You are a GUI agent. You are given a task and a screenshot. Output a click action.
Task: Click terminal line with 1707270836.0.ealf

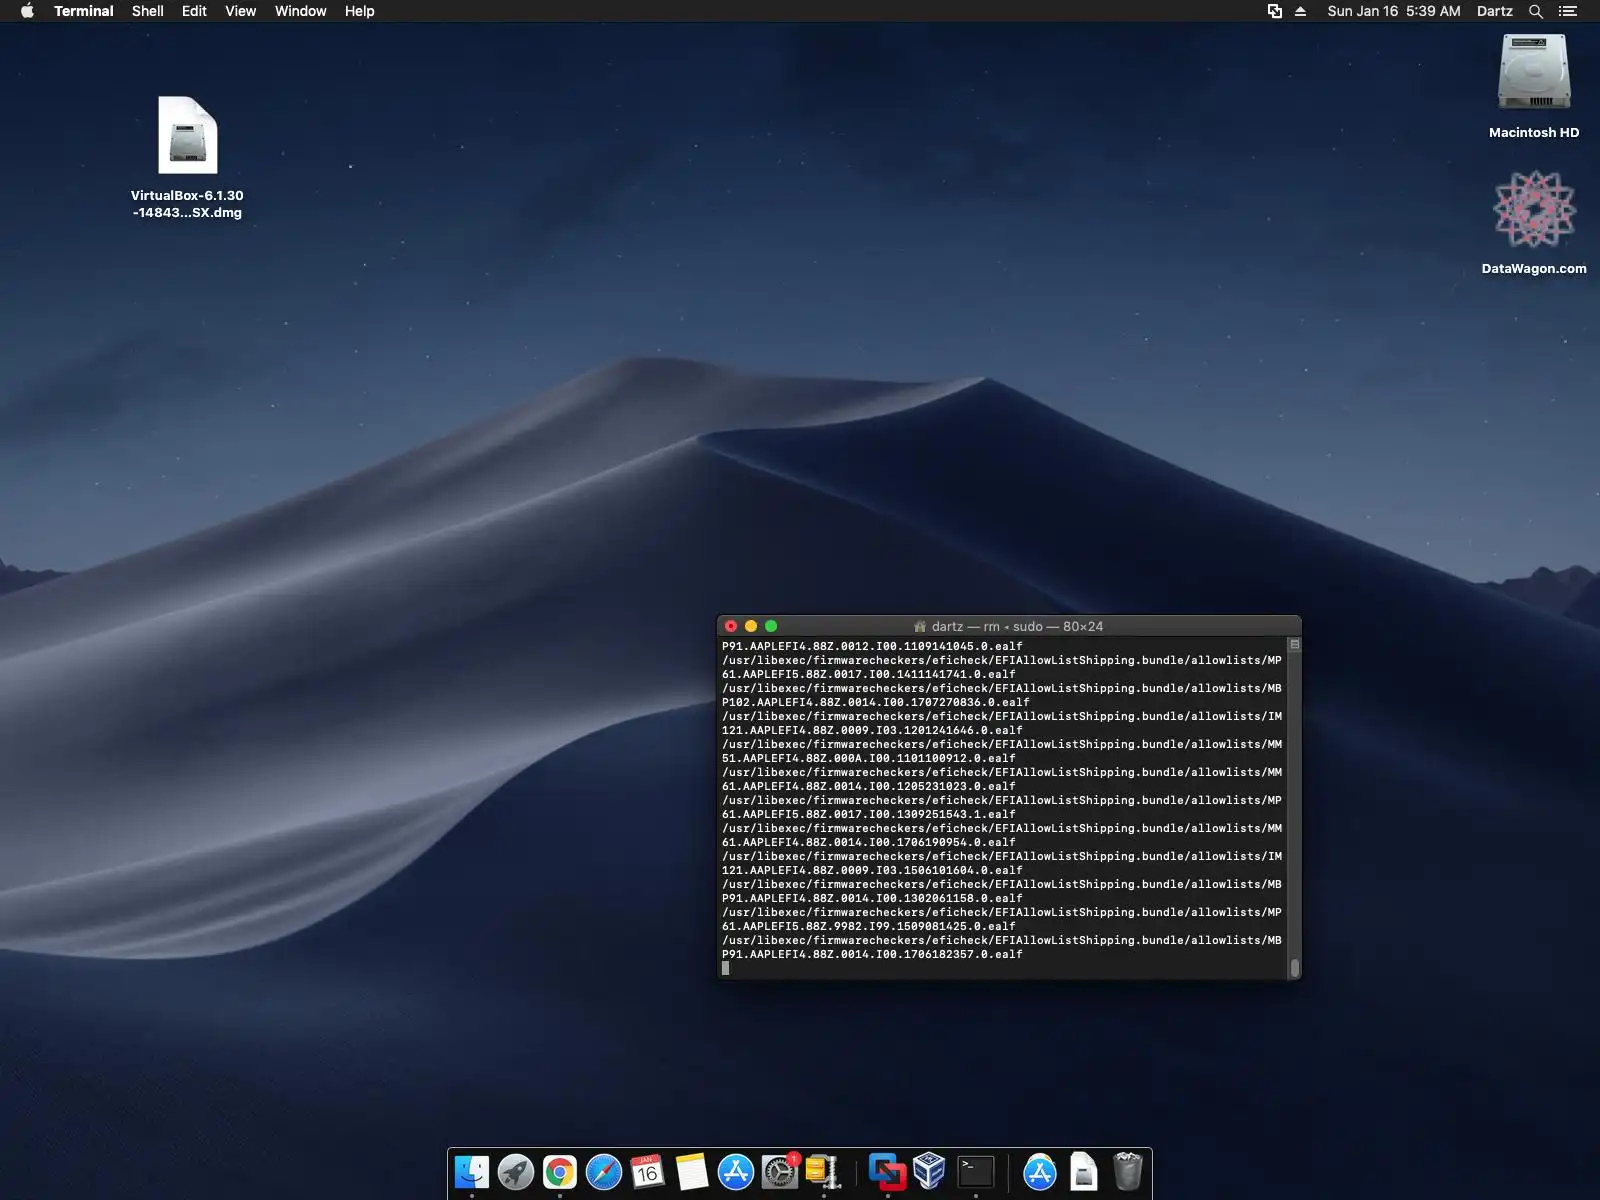tap(875, 702)
